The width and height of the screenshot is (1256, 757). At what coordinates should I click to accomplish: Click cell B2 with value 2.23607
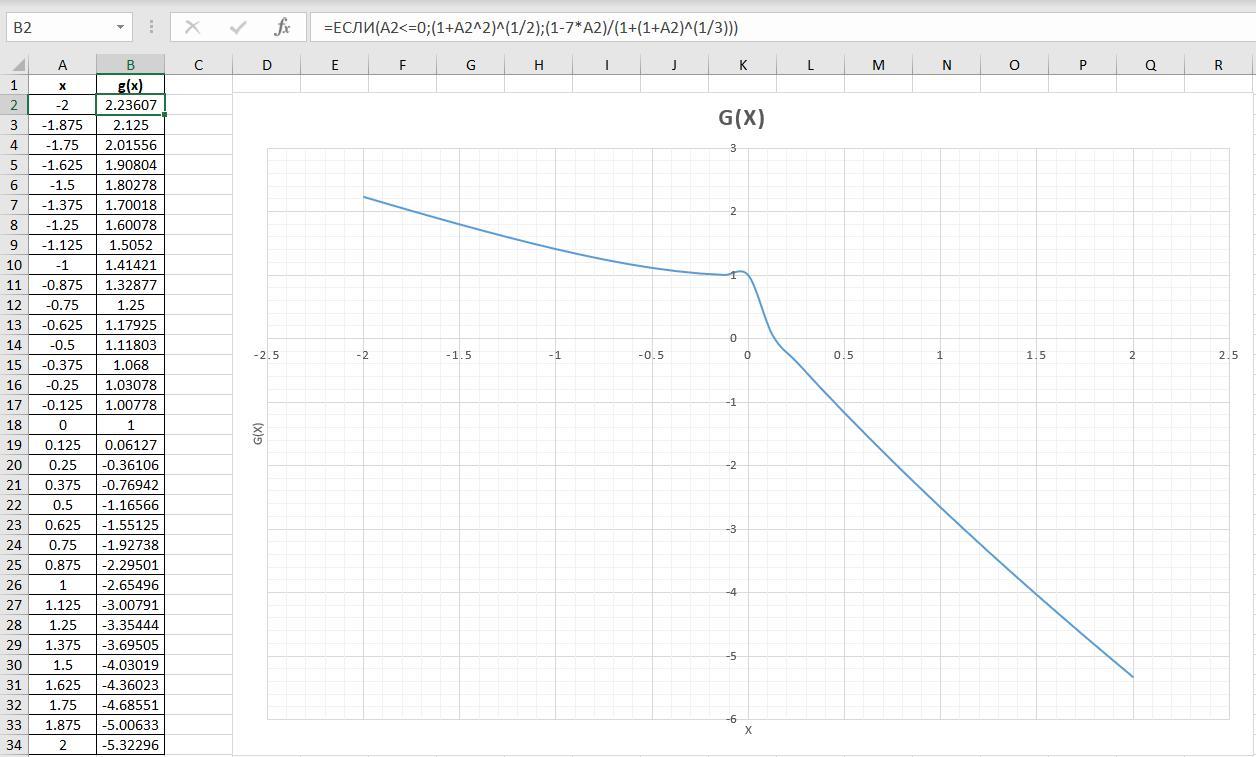click(130, 105)
